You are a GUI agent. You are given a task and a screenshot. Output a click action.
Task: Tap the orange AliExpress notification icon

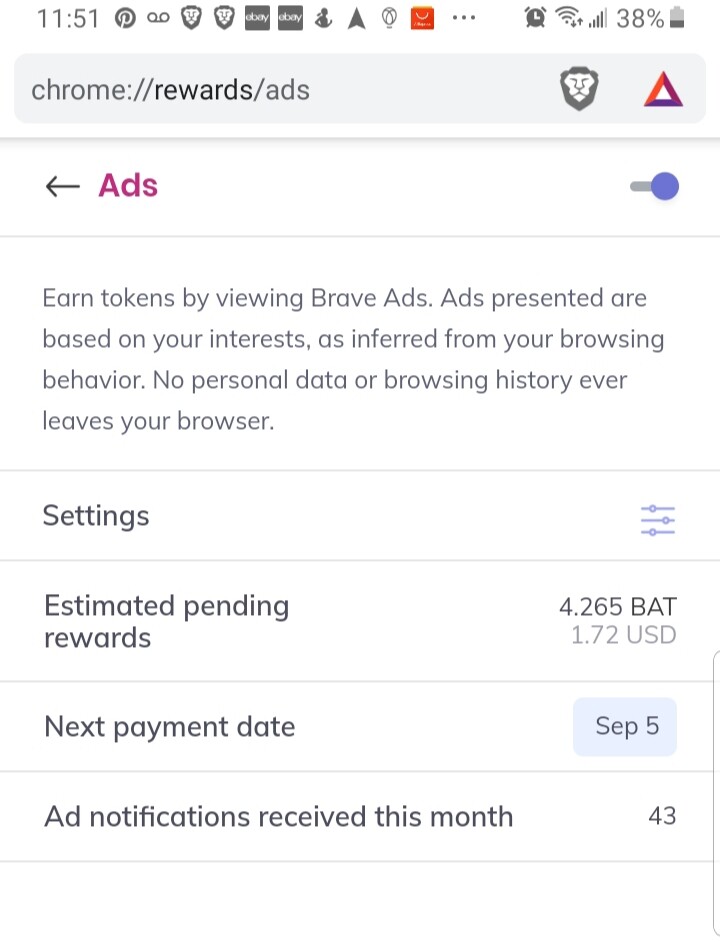coord(423,18)
